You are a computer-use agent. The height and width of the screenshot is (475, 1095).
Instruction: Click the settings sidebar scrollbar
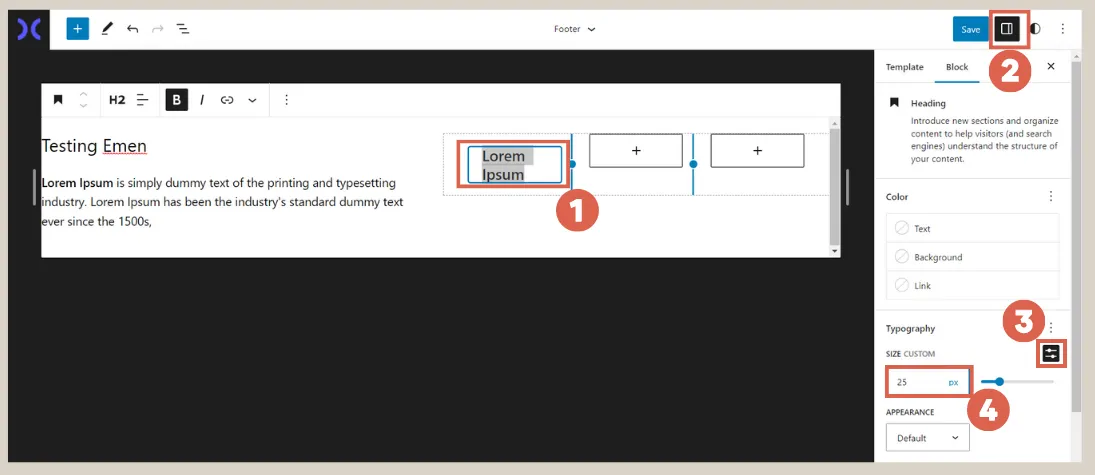1076,238
